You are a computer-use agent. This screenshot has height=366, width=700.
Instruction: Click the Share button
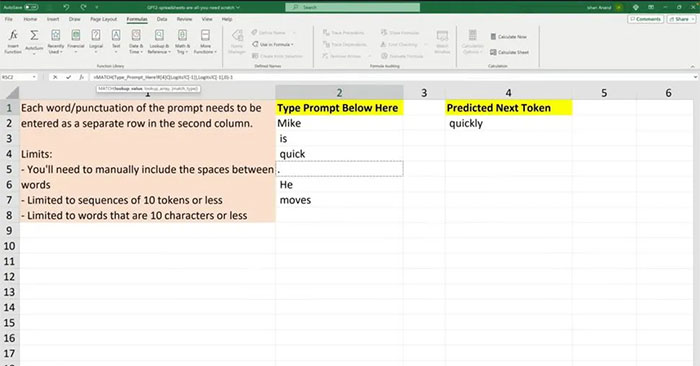681,19
